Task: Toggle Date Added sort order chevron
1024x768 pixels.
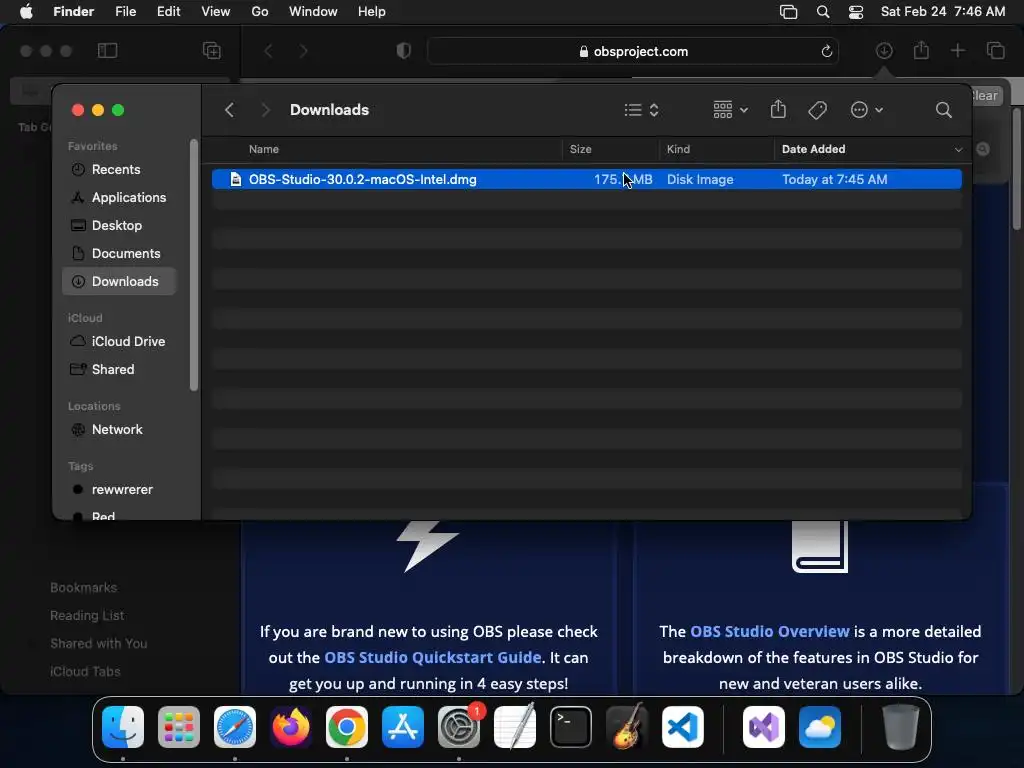Action: [958, 150]
